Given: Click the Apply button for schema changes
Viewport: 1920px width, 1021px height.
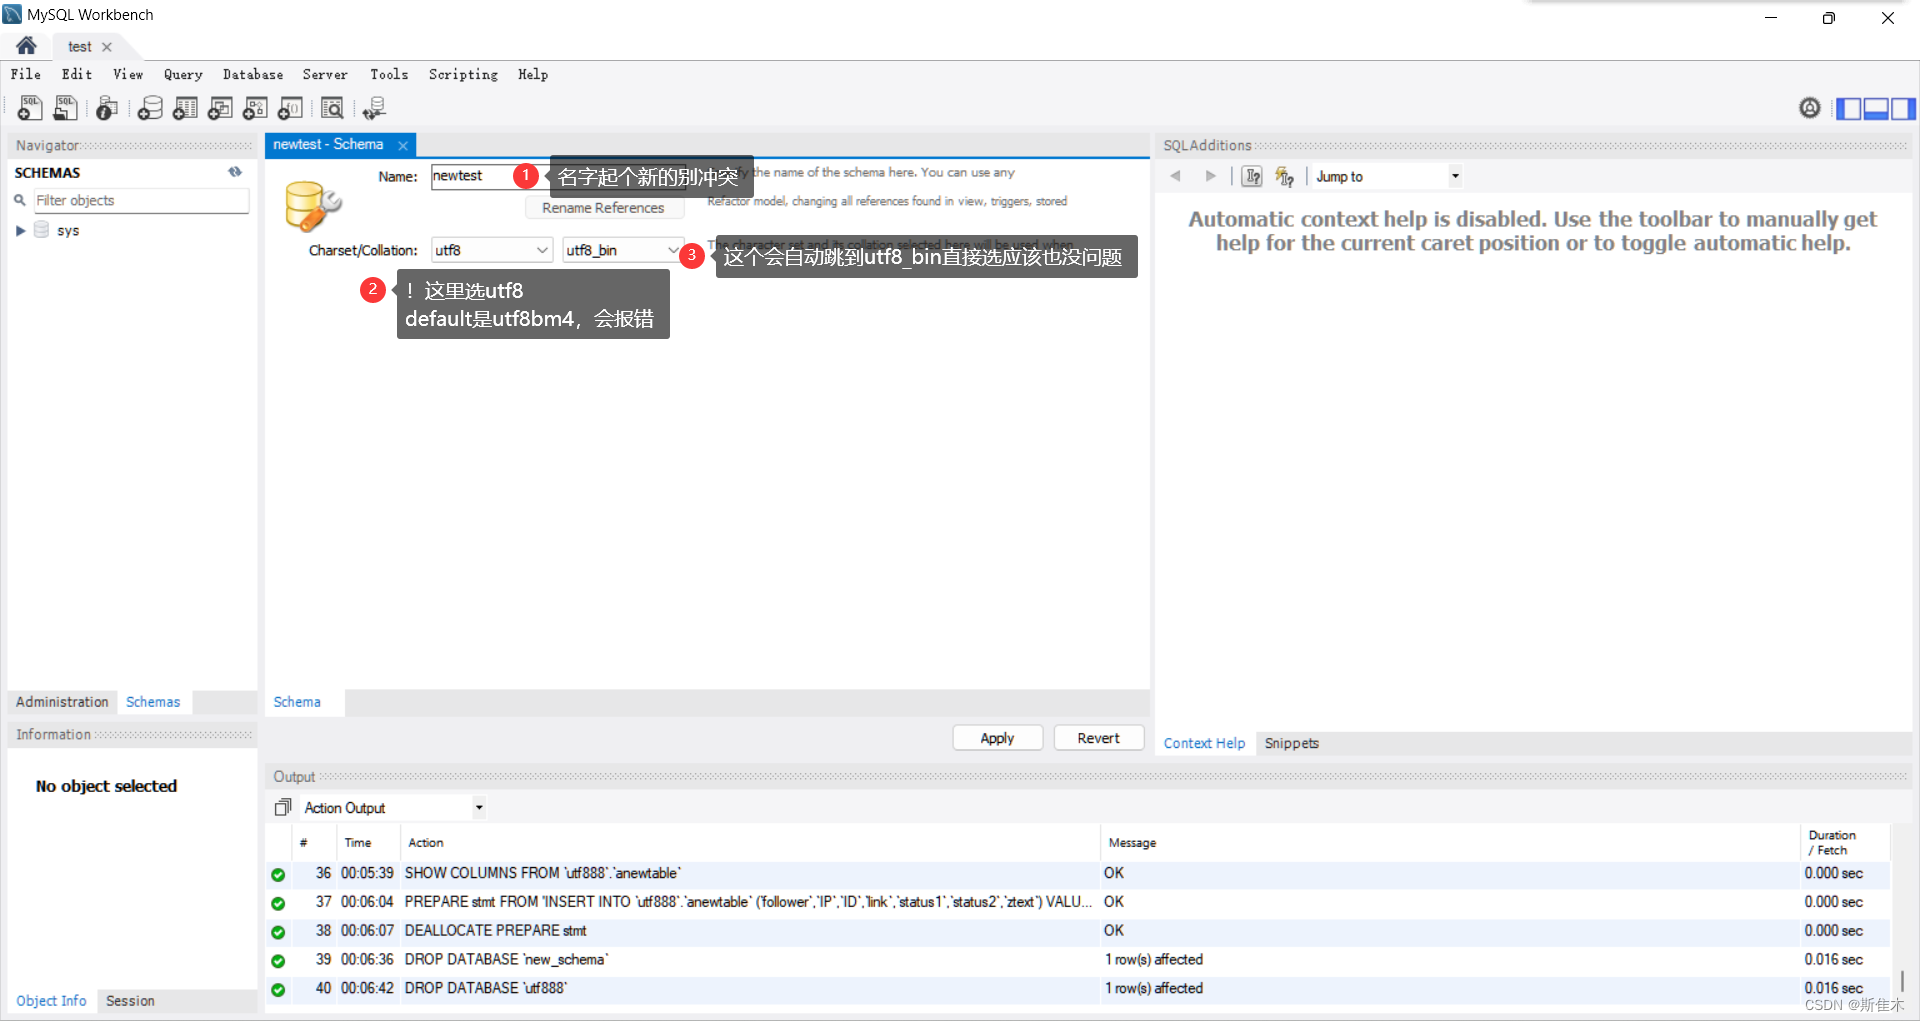Looking at the screenshot, I should [x=997, y=737].
